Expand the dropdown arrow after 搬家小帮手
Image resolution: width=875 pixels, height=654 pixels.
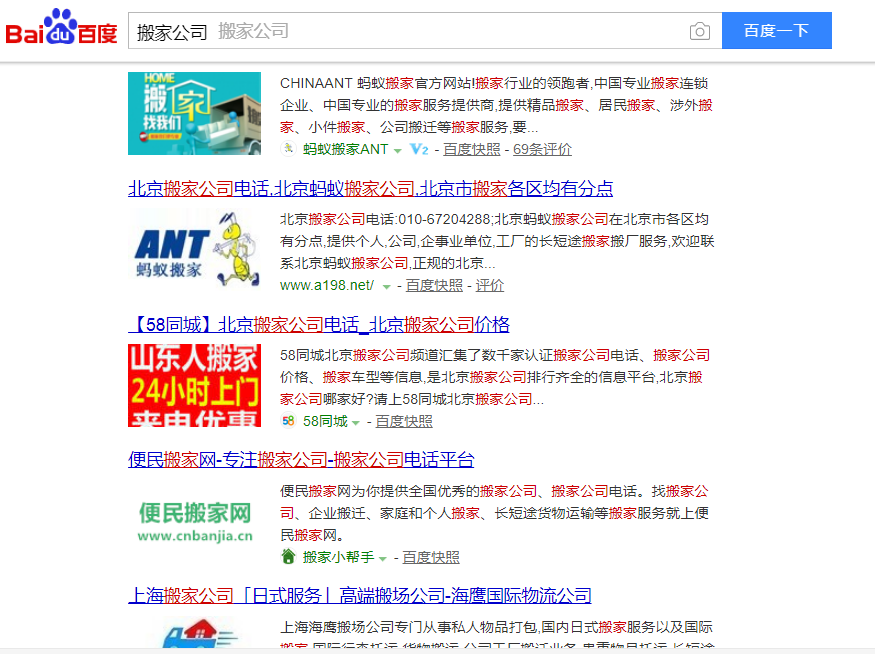[x=383, y=558]
